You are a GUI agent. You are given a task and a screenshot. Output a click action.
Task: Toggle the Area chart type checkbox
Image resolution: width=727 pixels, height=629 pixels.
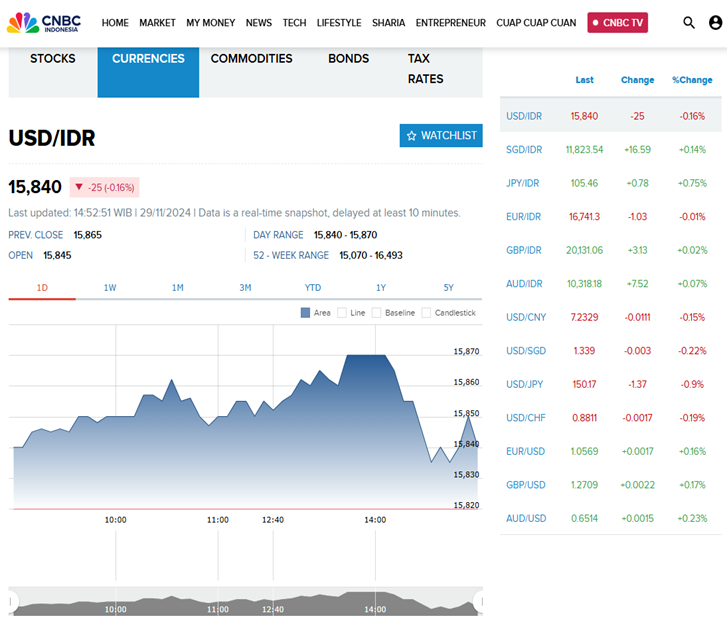[306, 313]
